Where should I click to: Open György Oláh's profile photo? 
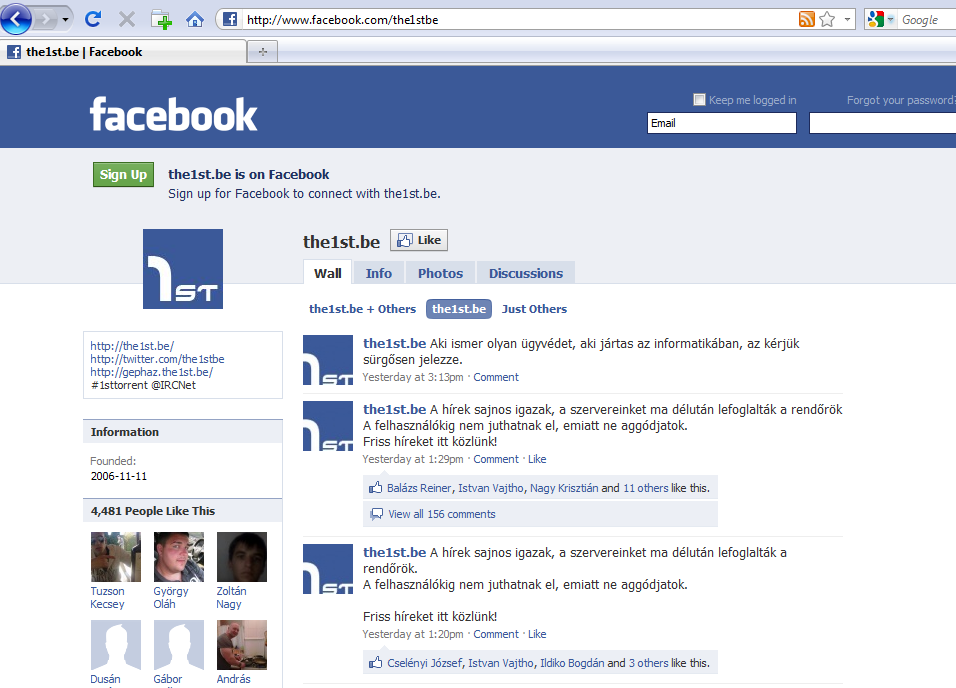click(x=179, y=557)
